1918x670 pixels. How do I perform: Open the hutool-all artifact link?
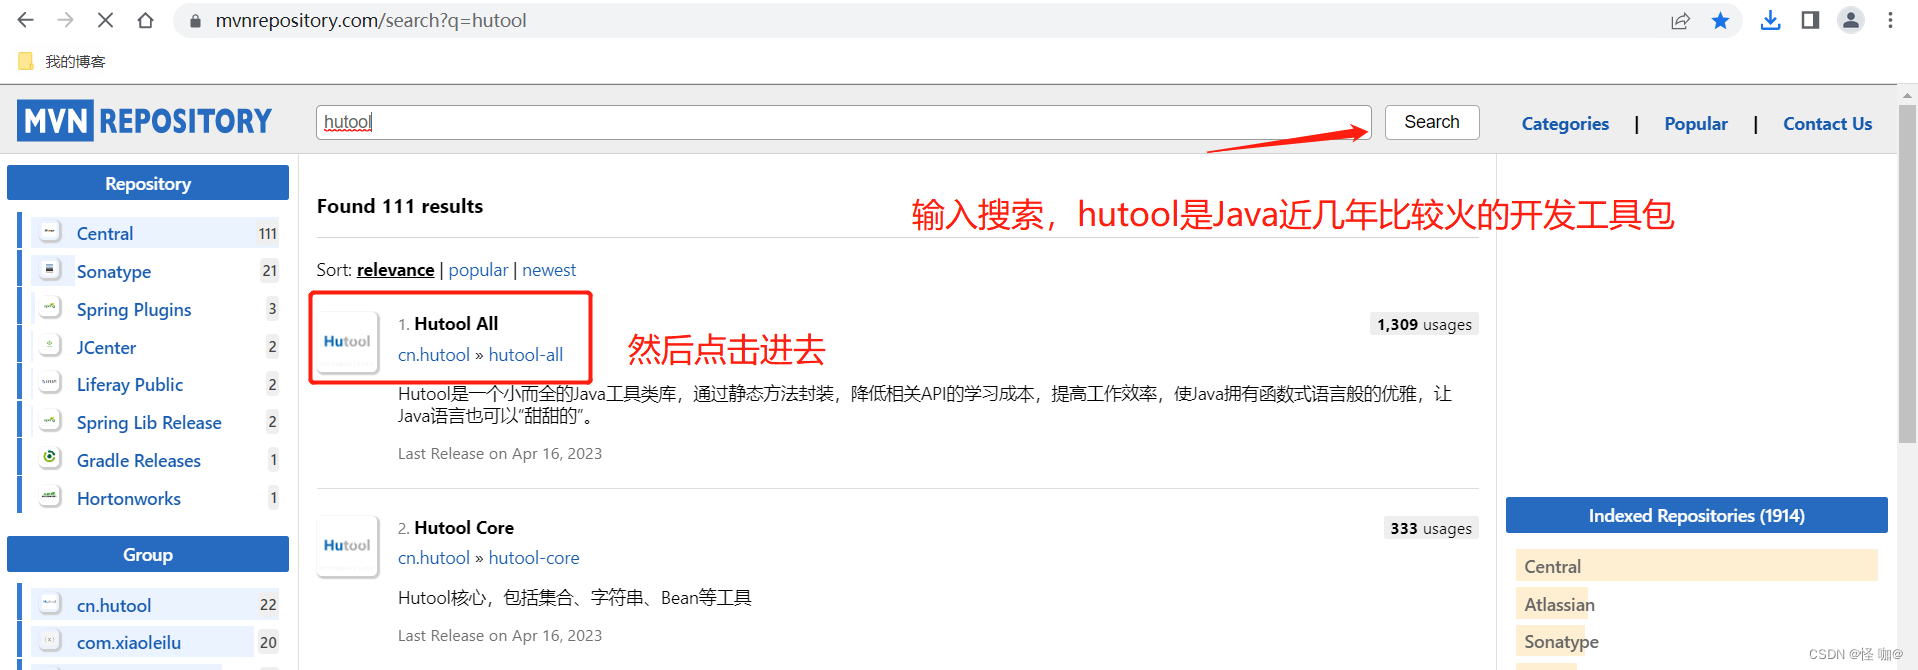[x=525, y=355]
